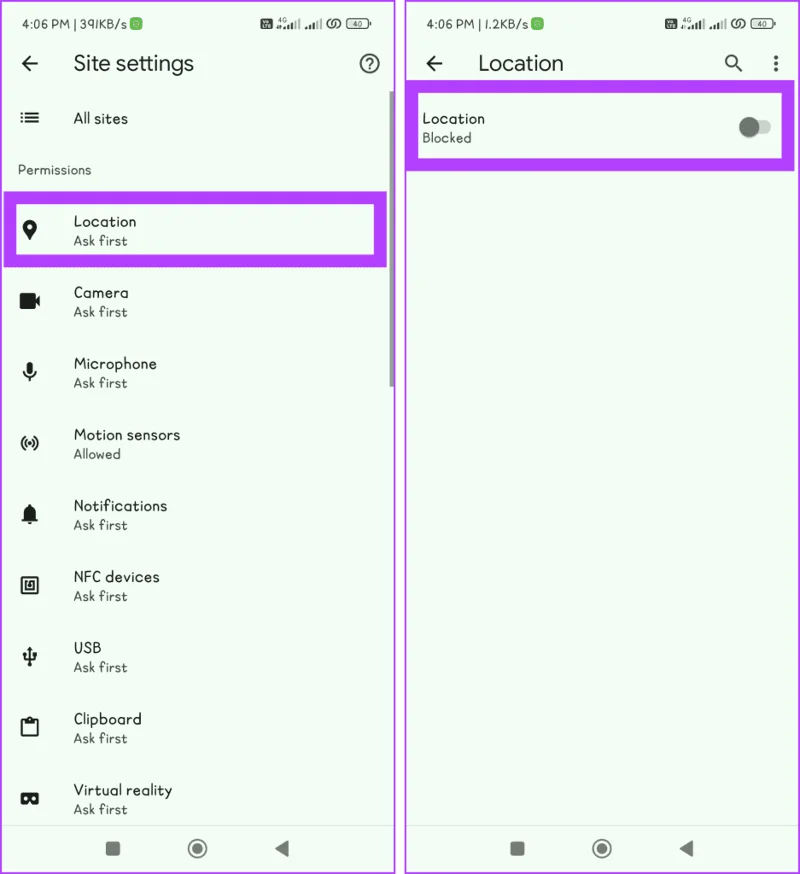Click the Site settings scrollbar
Screen dimensions: 800x874
(x=391, y=239)
